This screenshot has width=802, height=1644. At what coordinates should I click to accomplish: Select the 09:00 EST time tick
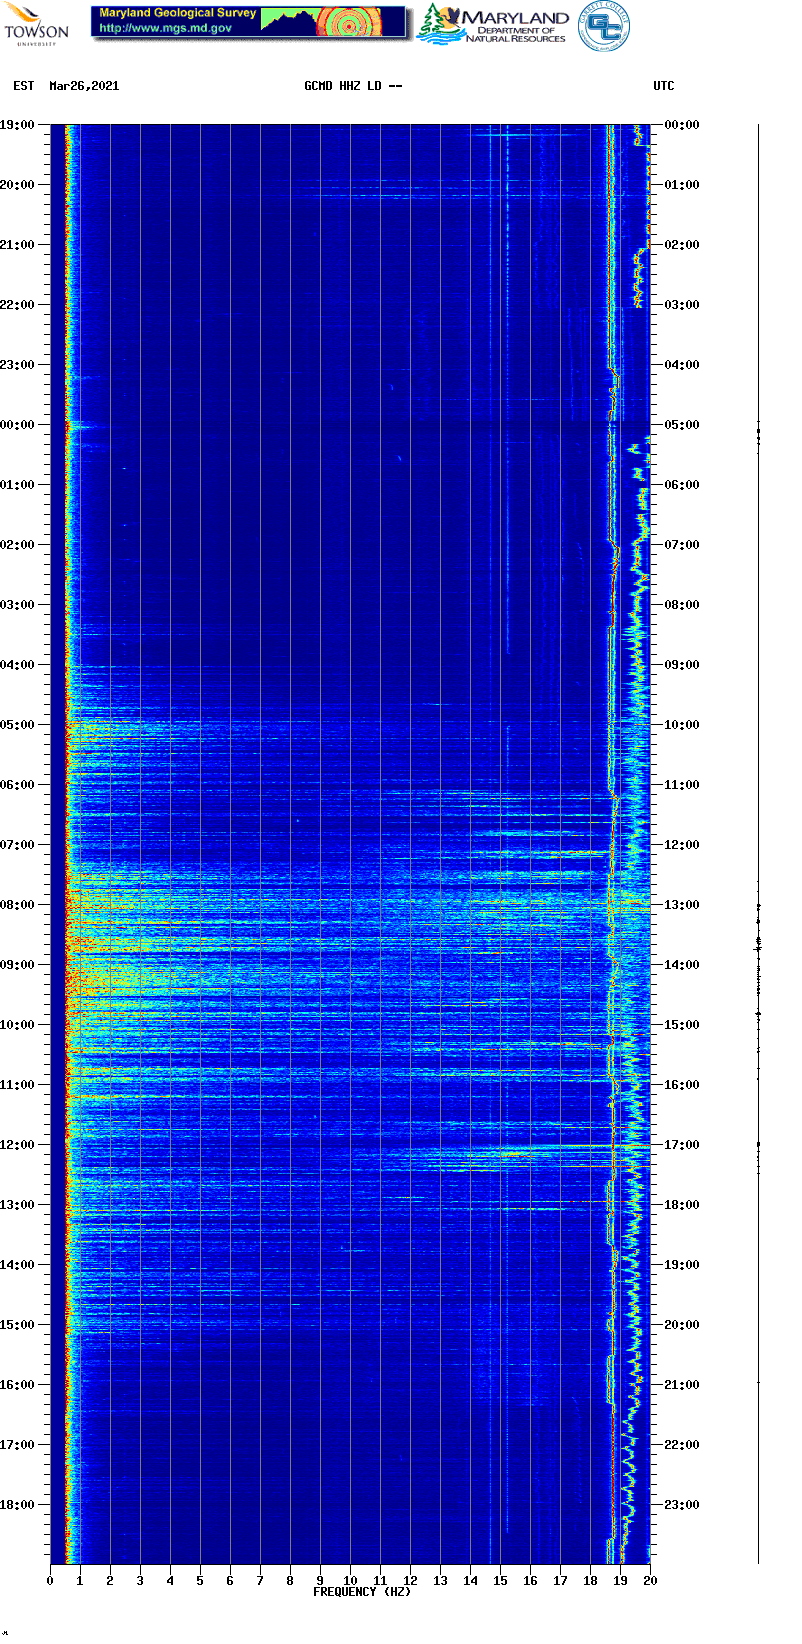[x=18, y=965]
